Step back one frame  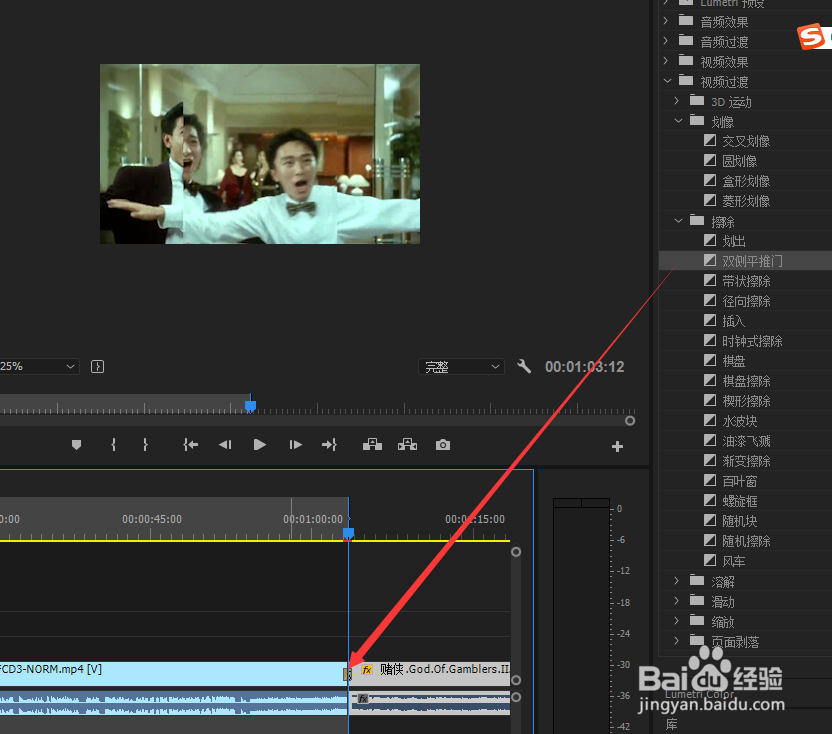(225, 445)
